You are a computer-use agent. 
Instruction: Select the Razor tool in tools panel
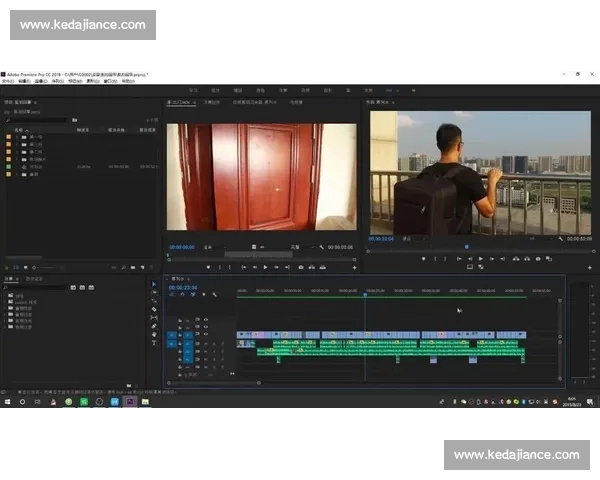154,309
